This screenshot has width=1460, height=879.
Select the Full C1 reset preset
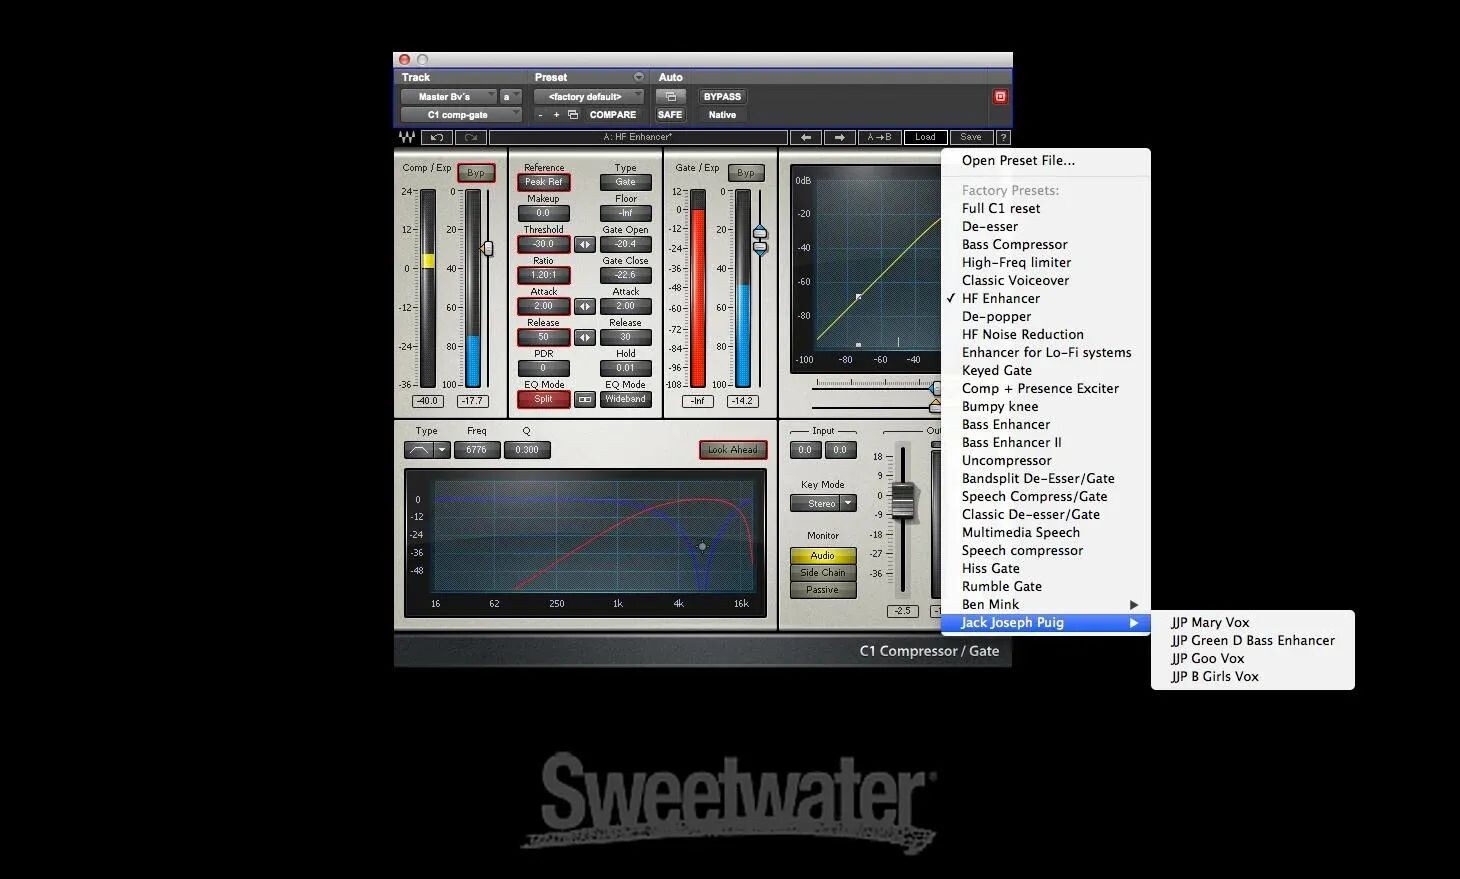coord(1046,208)
